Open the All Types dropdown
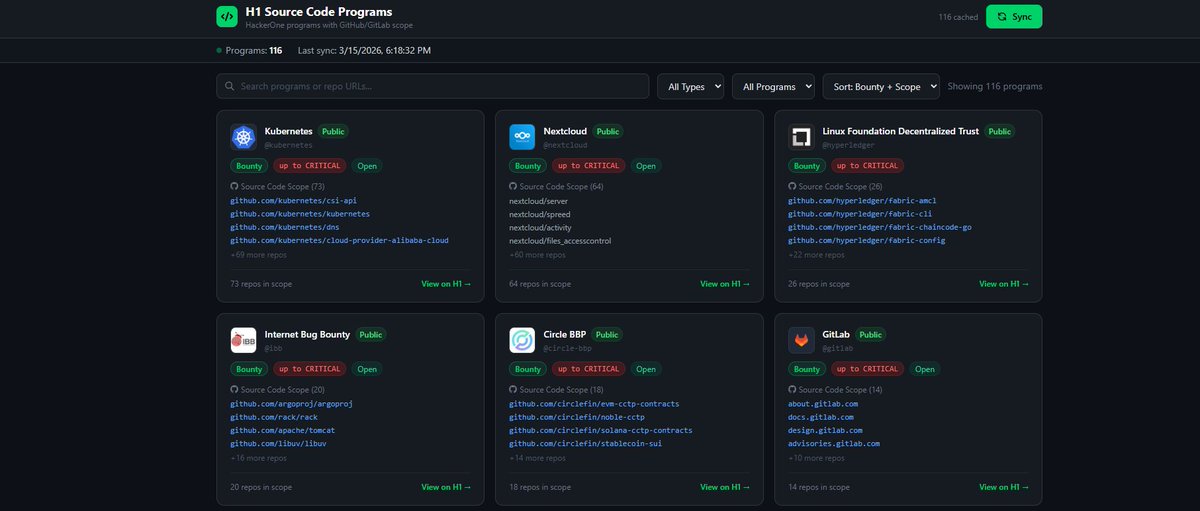The image size is (1200, 511). [690, 87]
